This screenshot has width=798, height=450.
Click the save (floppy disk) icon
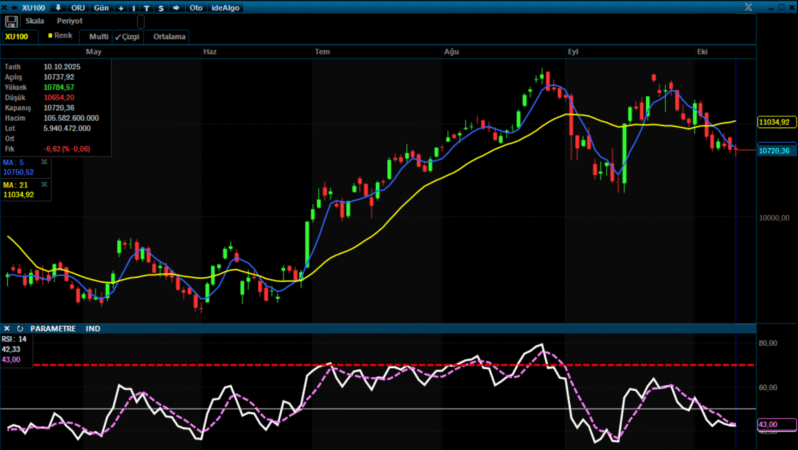coord(11,21)
